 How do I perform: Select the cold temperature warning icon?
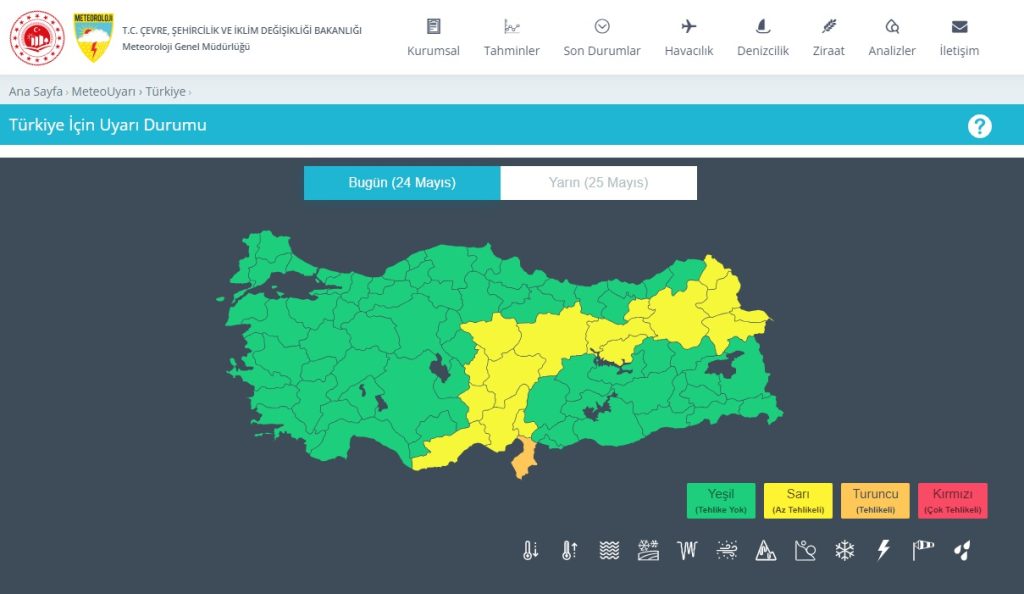530,550
